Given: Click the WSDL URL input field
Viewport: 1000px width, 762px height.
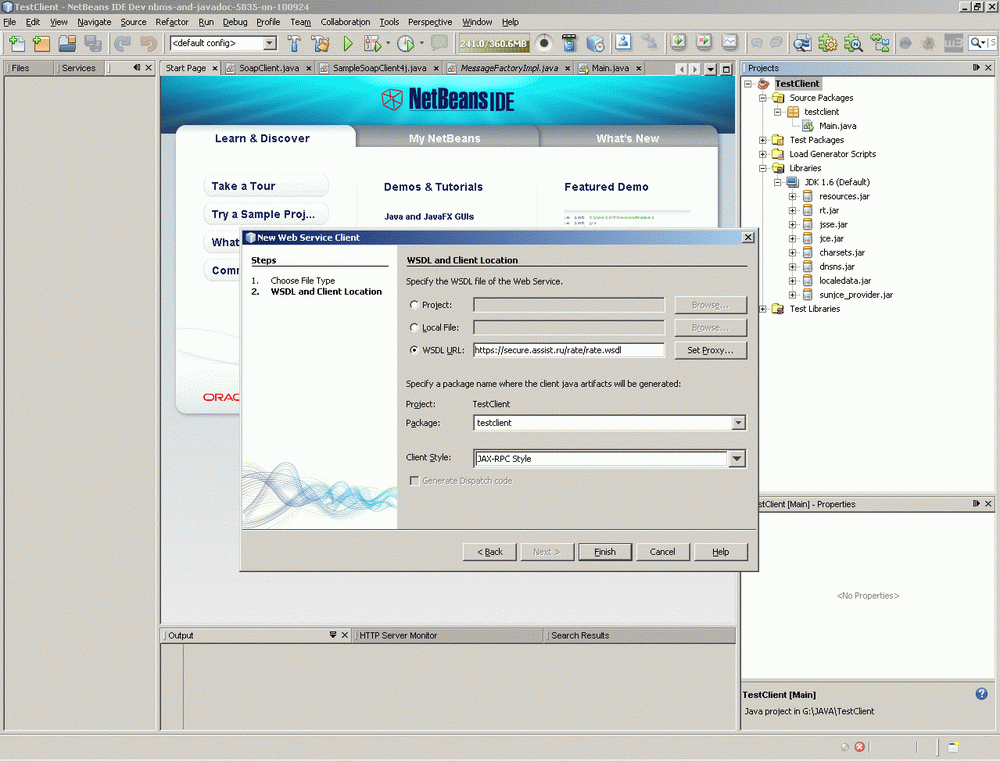Looking at the screenshot, I should [569, 349].
